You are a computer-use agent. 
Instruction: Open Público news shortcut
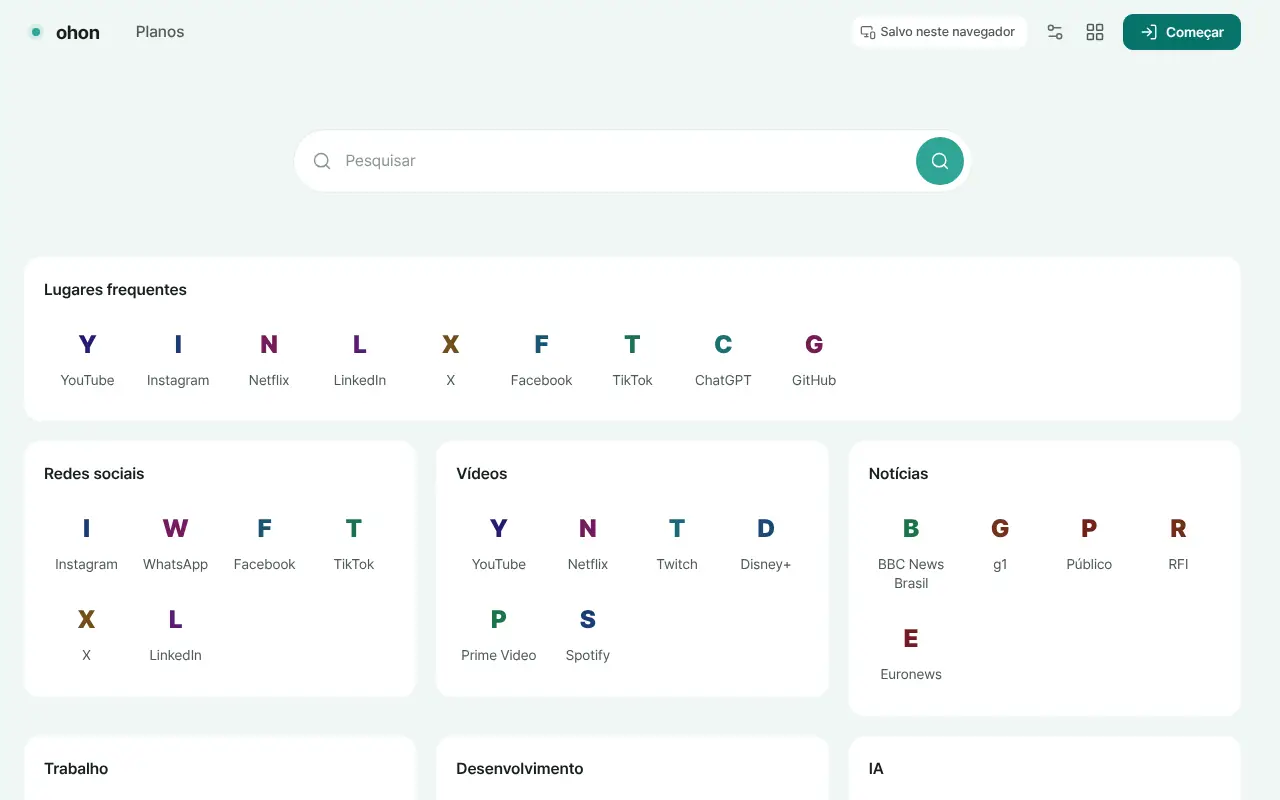click(1089, 544)
